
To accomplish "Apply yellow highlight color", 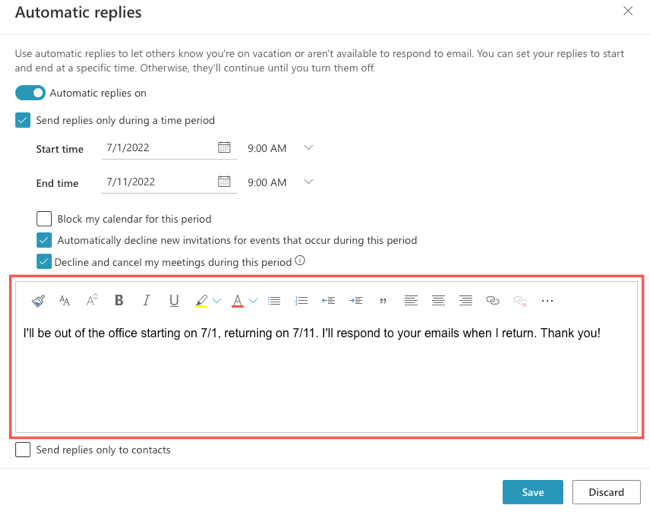I will 201,301.
